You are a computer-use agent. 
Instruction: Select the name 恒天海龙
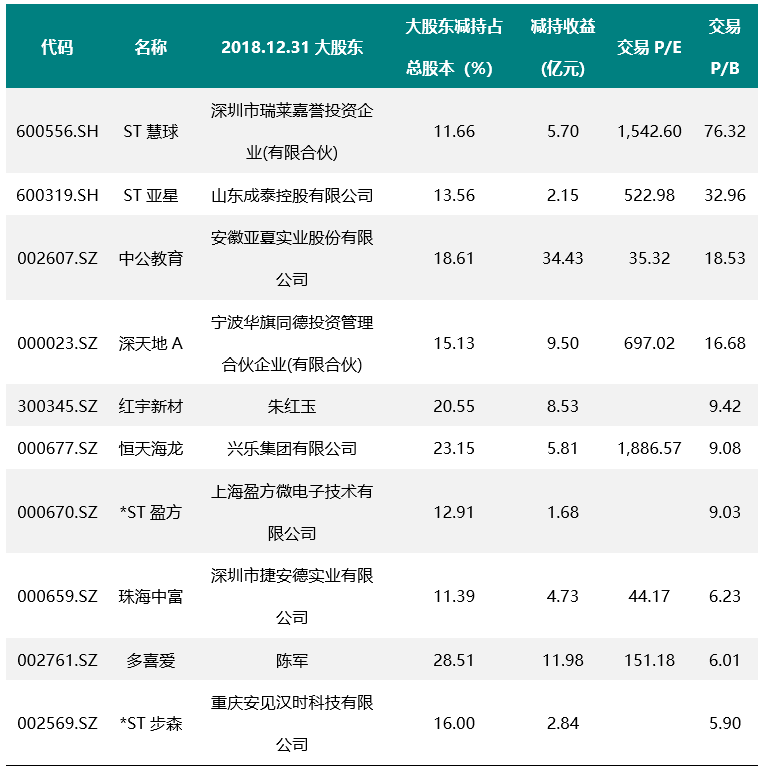[x=150, y=448]
